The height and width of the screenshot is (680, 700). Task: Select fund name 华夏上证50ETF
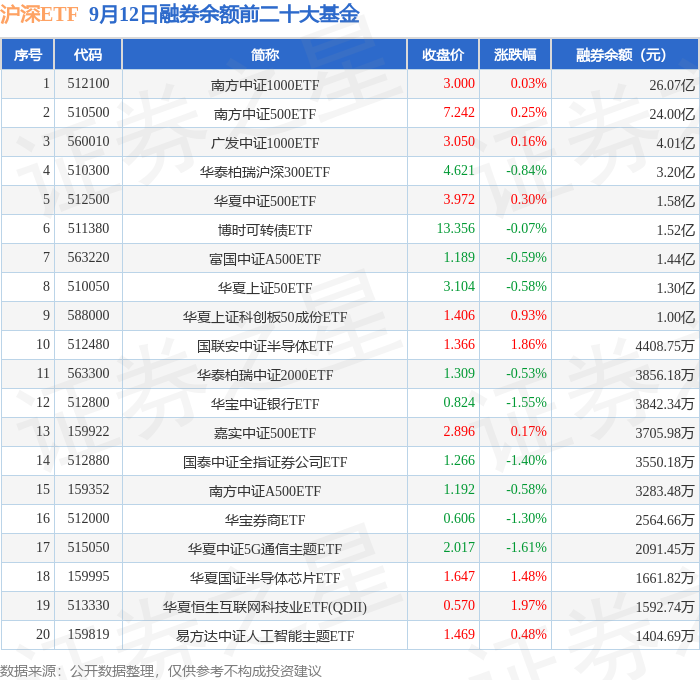(x=265, y=288)
